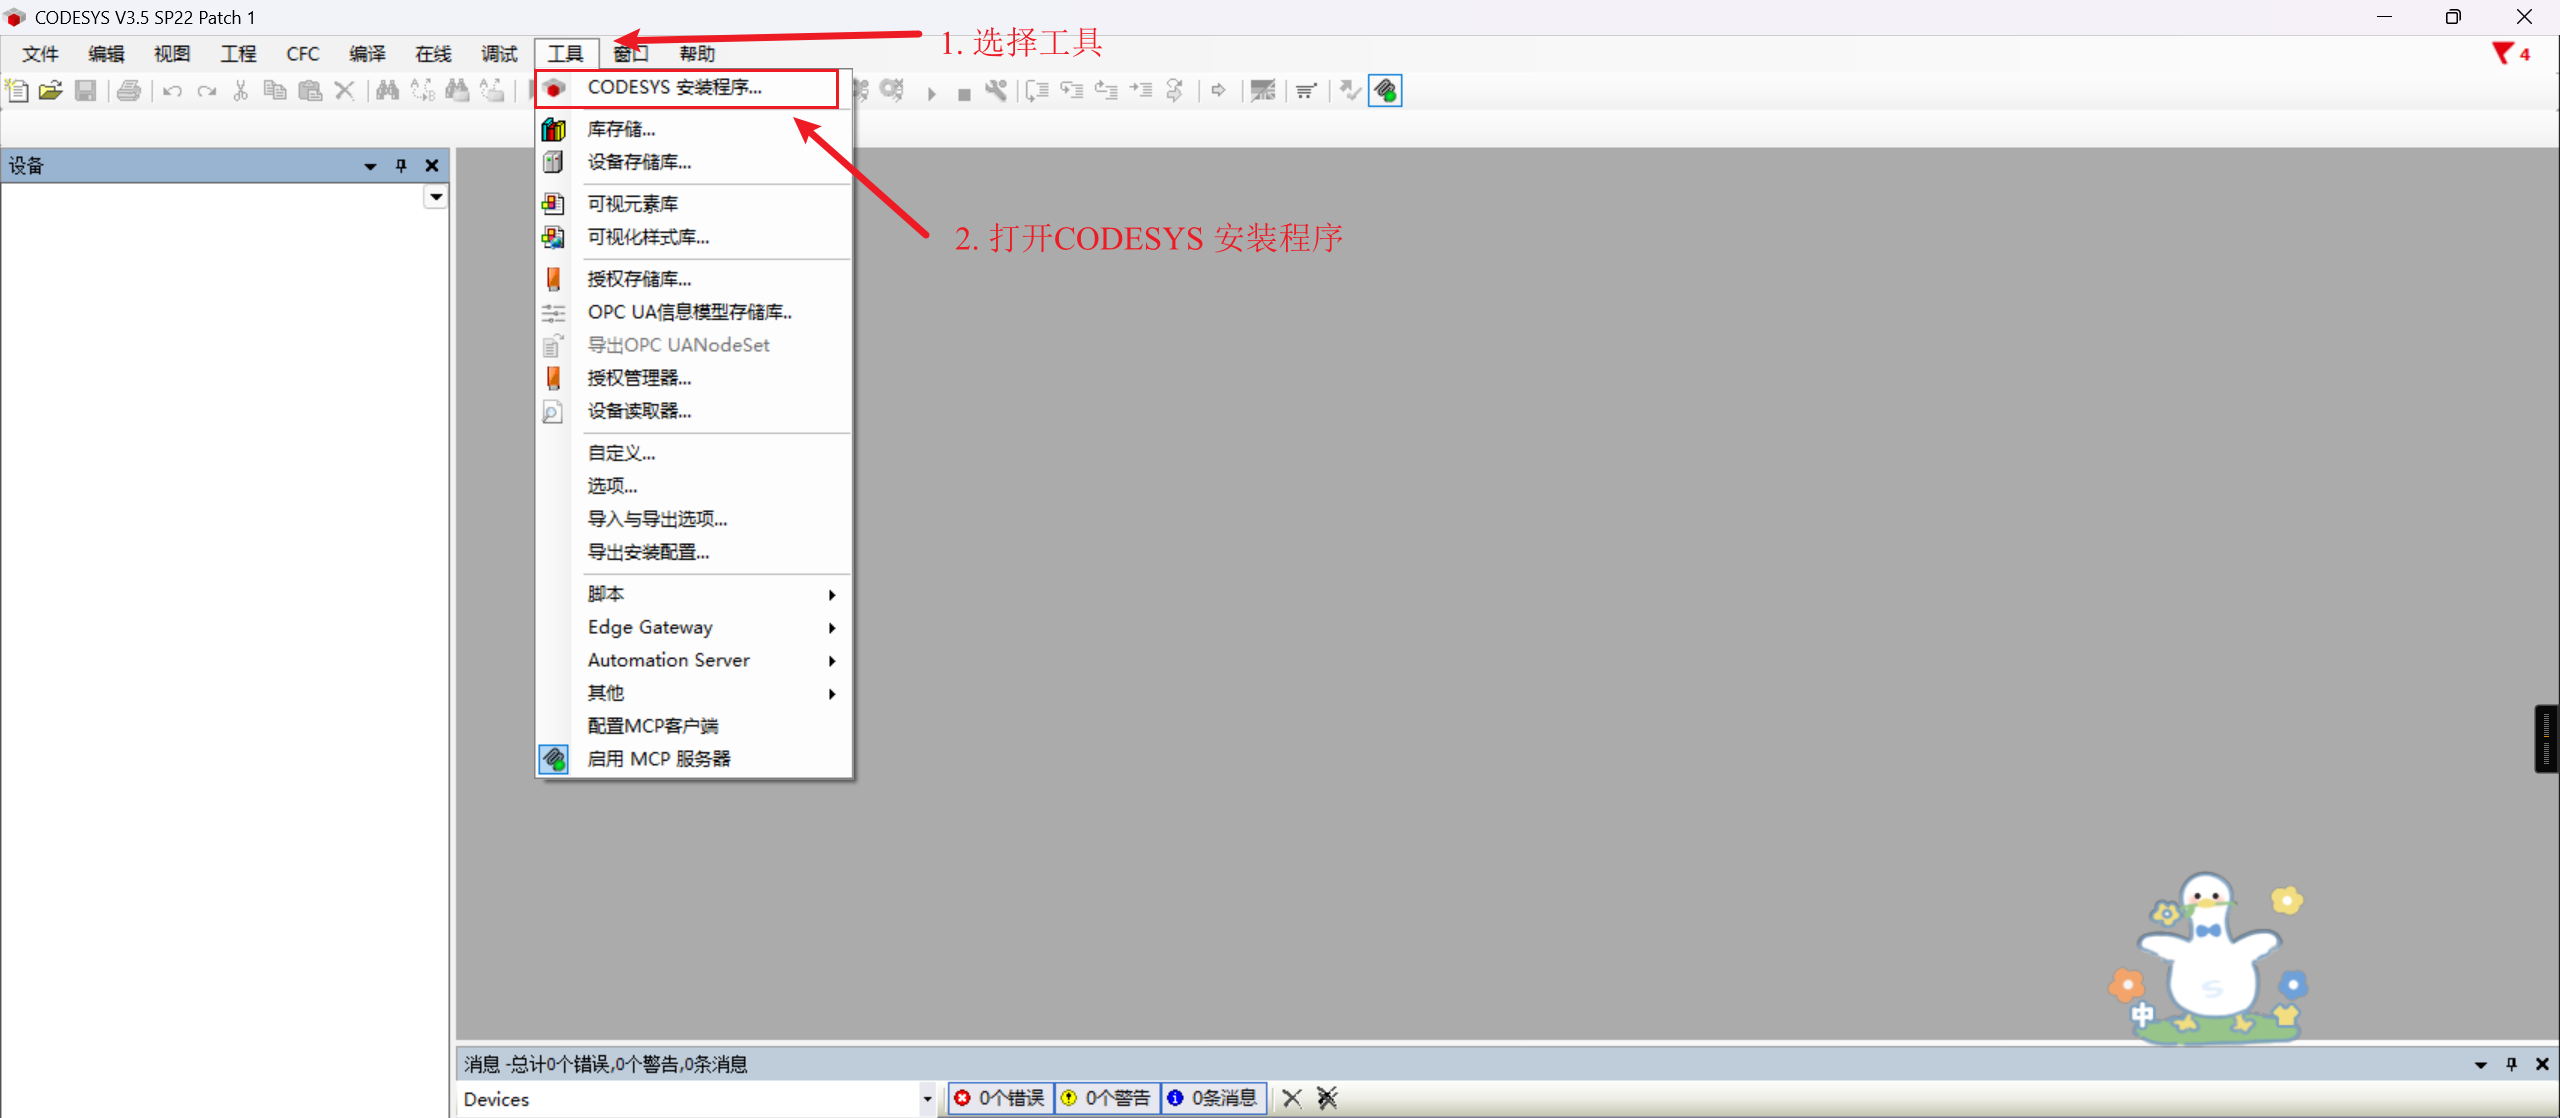The height and width of the screenshot is (1118, 2560).
Task: Expand the 其他 submenu
Action: [x=694, y=693]
